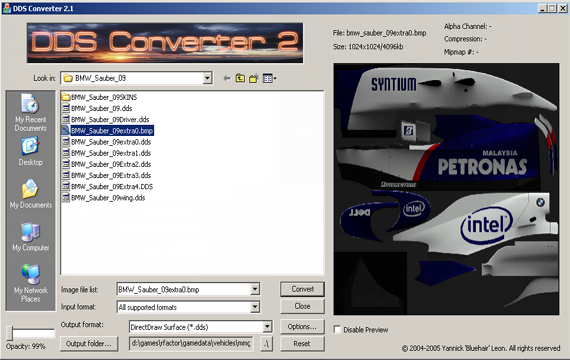The image size is (570, 360).
Task: Go up one folder level
Action: point(240,78)
